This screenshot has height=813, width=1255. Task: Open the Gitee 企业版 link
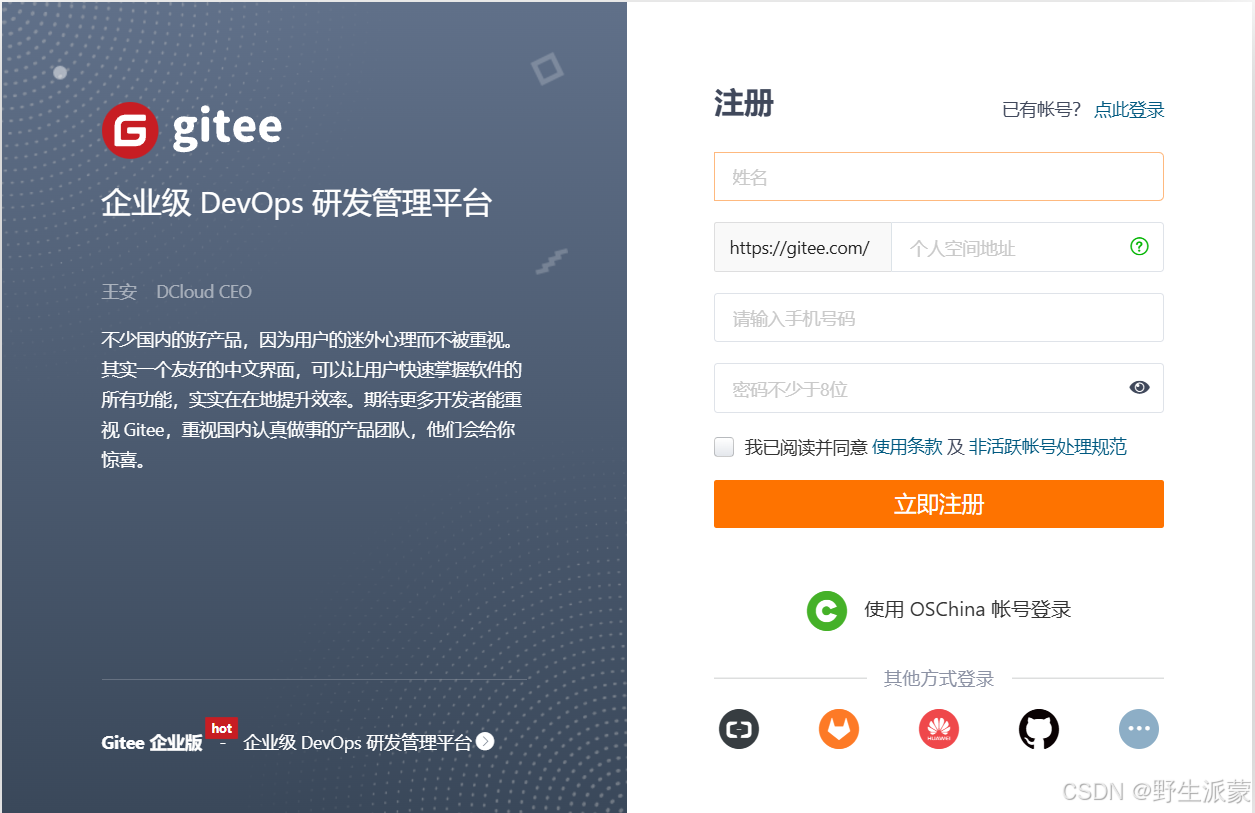point(152,743)
